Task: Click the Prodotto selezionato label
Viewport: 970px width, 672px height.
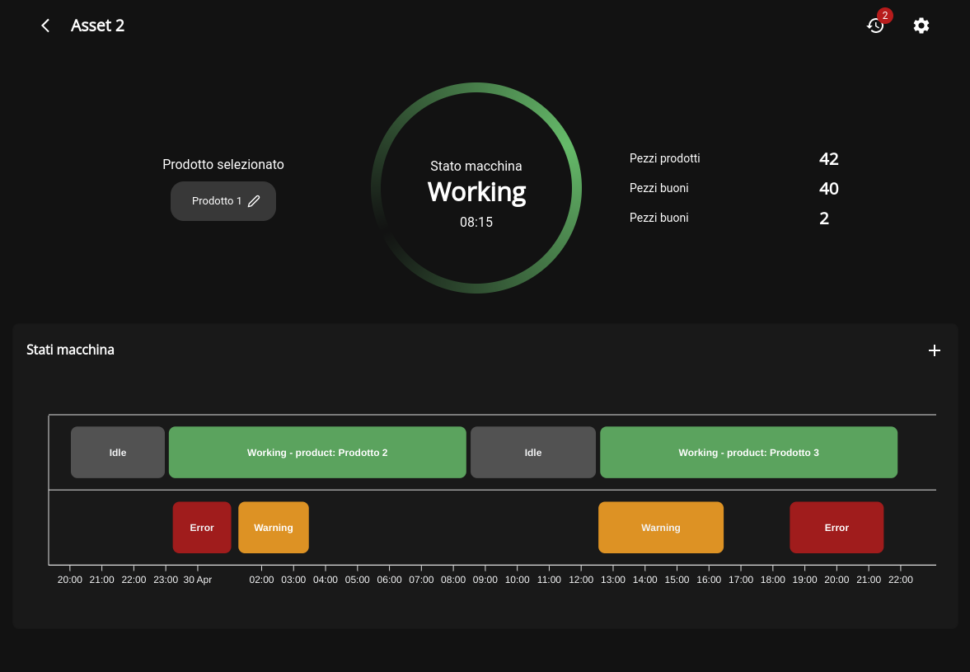Action: 223,165
